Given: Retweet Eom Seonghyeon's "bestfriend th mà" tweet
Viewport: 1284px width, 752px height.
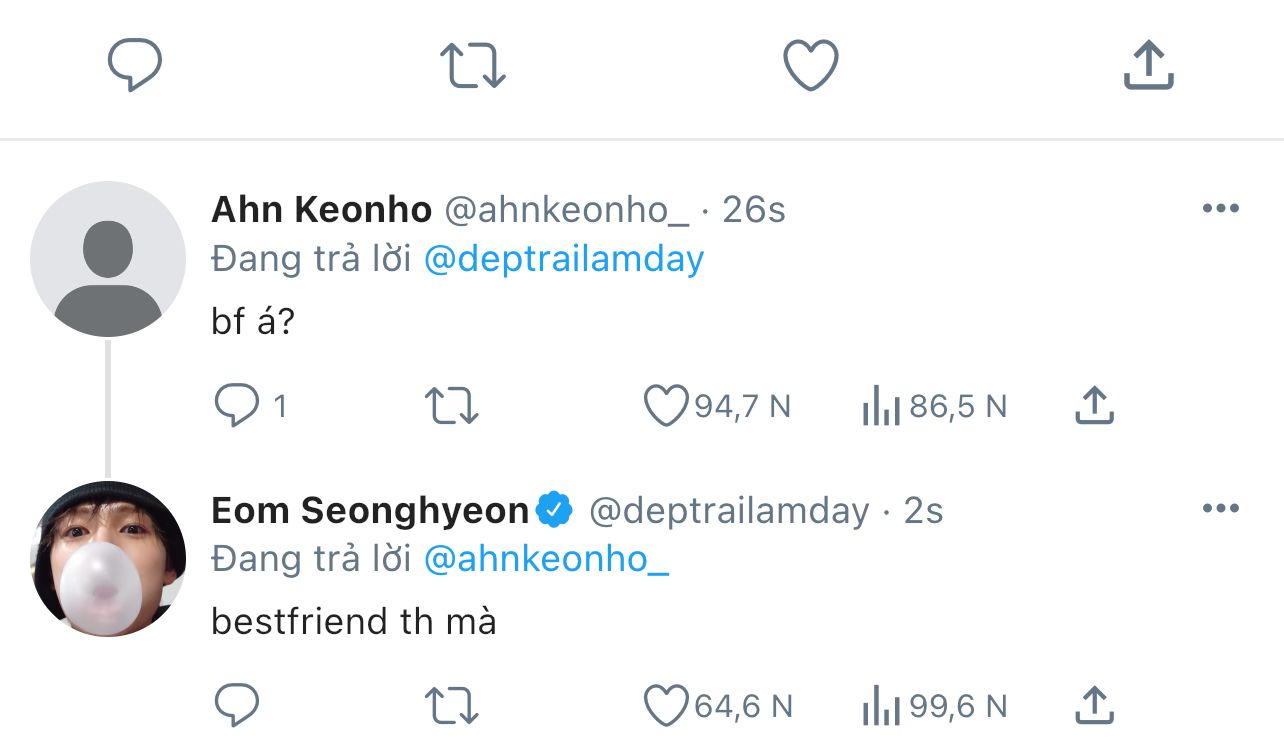Looking at the screenshot, I should [x=452, y=706].
